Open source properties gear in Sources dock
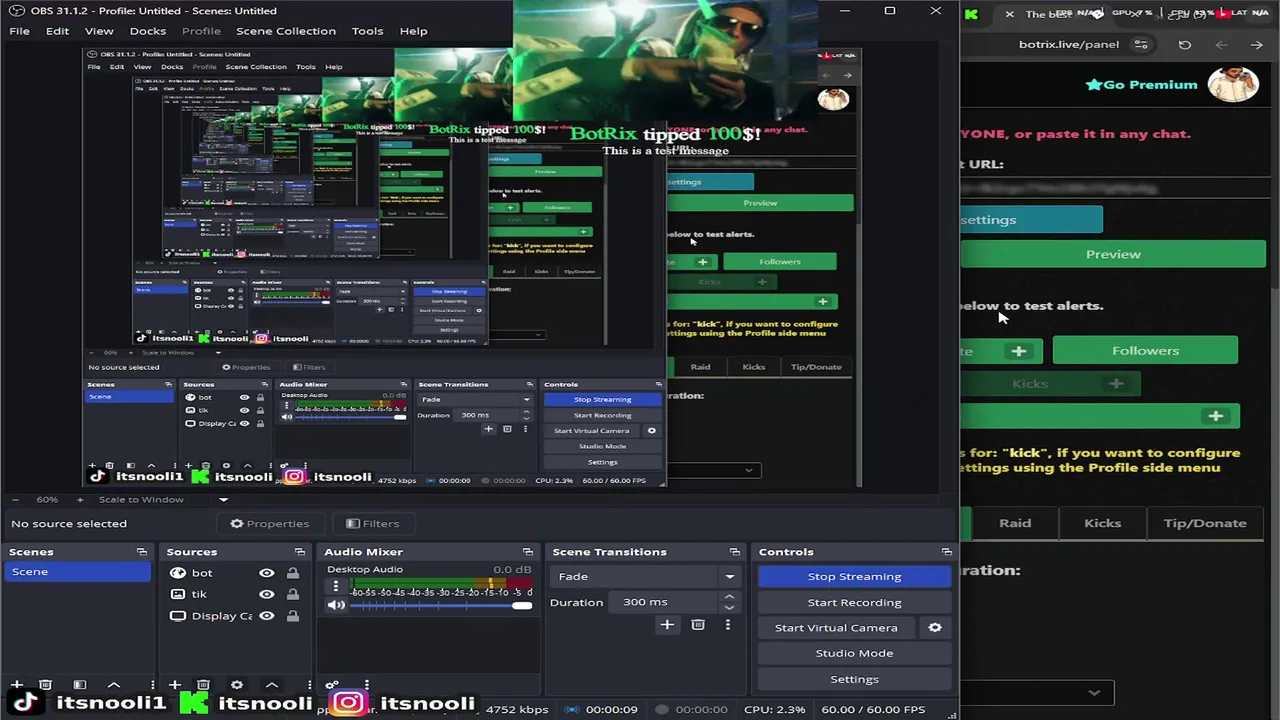 [x=237, y=685]
